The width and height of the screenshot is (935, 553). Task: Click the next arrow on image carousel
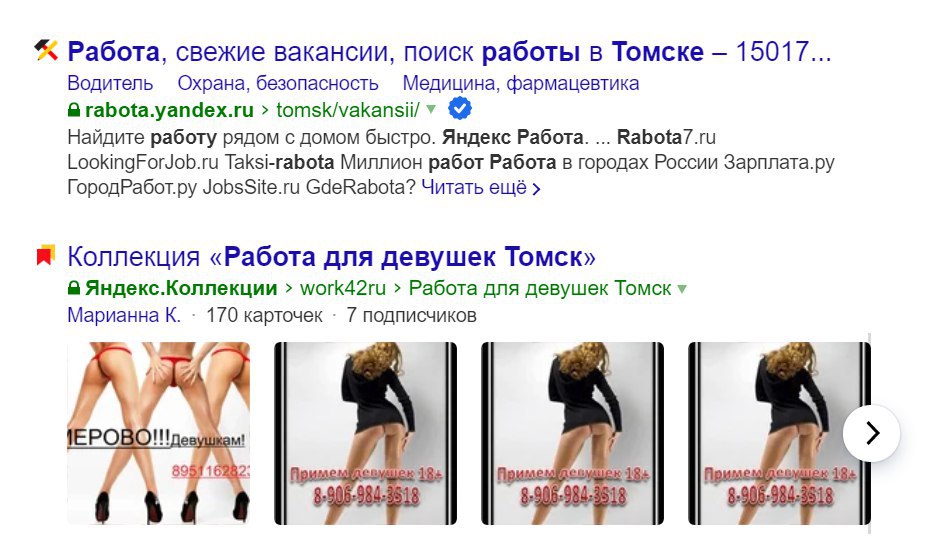pyautogui.click(x=871, y=433)
